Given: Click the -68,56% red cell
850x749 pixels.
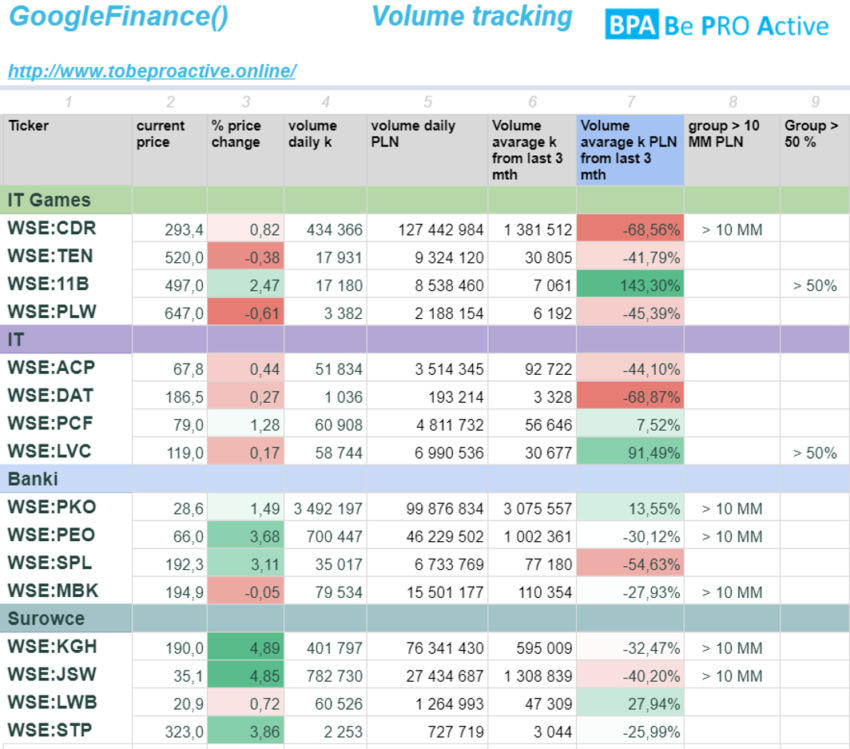Looking at the screenshot, I should 630,229.
